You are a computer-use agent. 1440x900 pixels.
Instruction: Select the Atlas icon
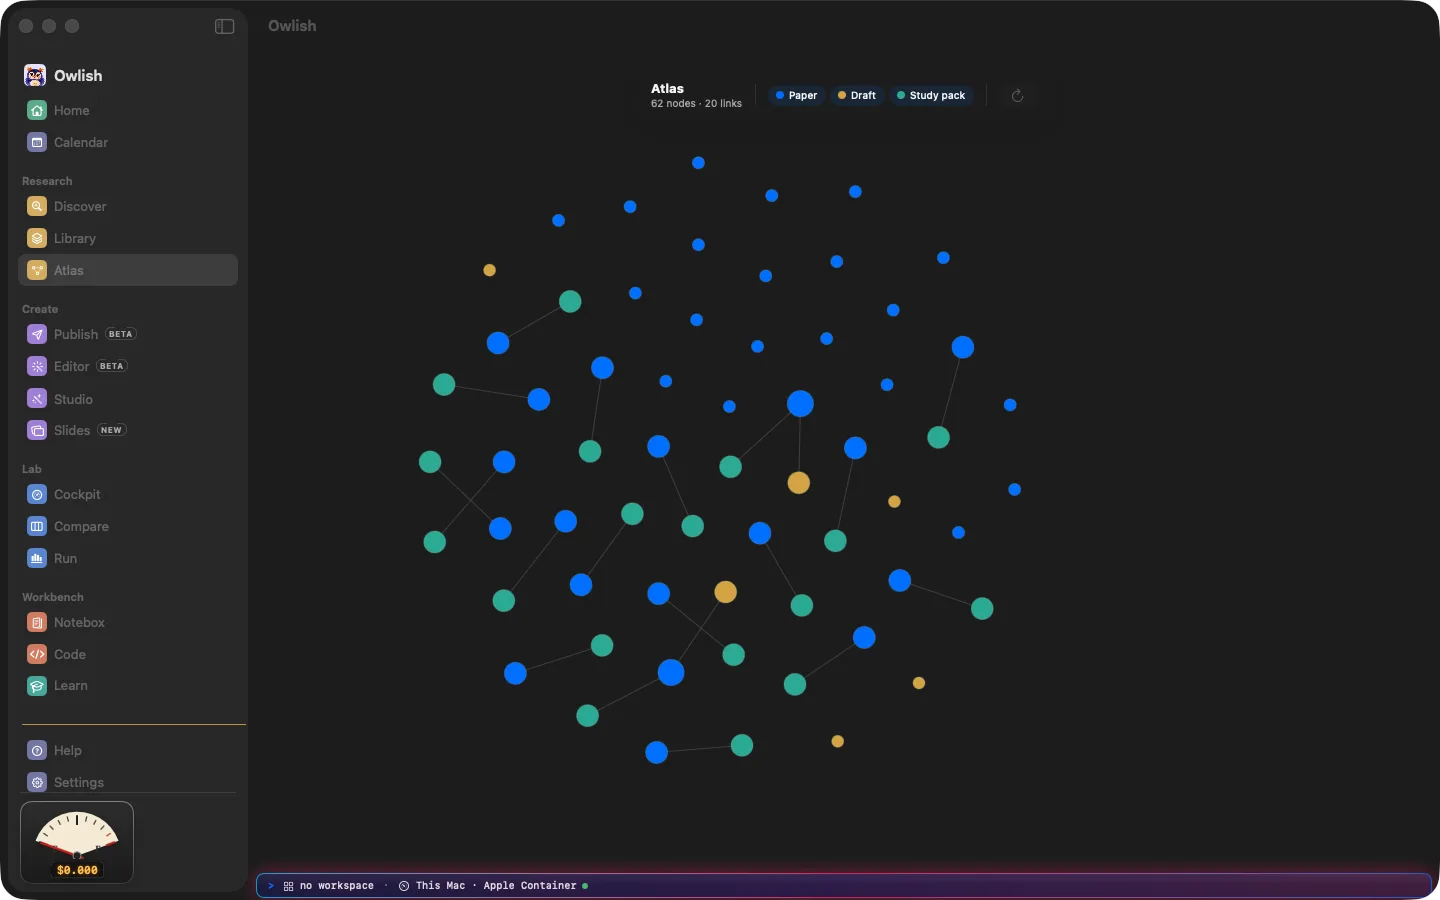(37, 270)
